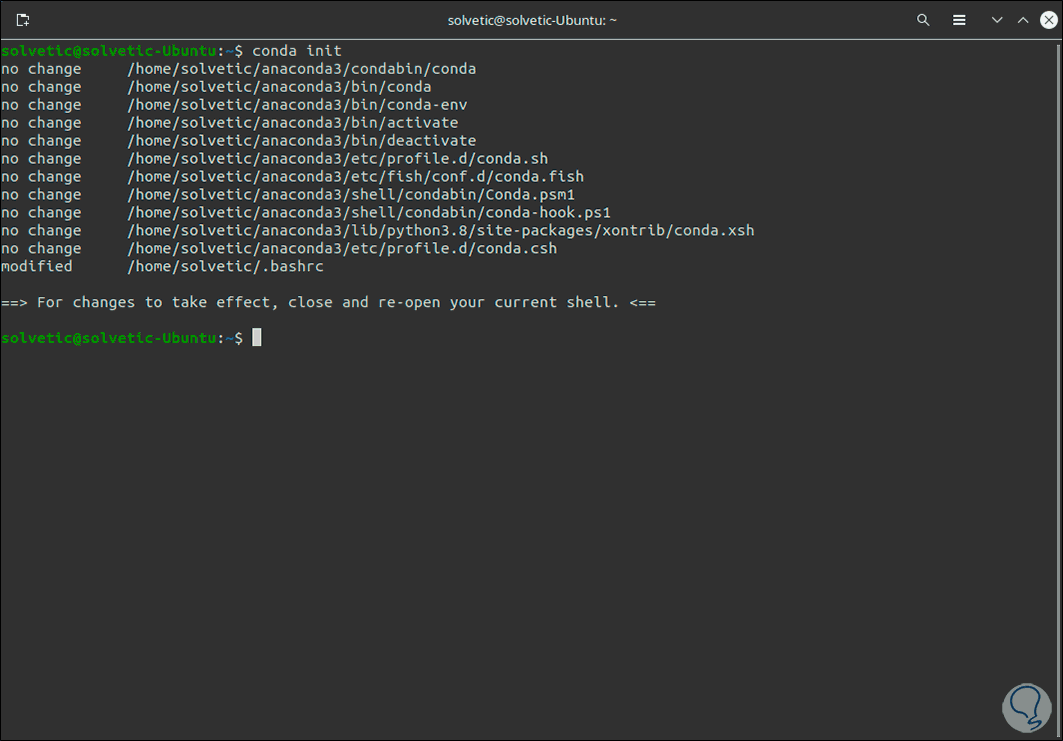Minimize the terminal window

tap(997, 20)
